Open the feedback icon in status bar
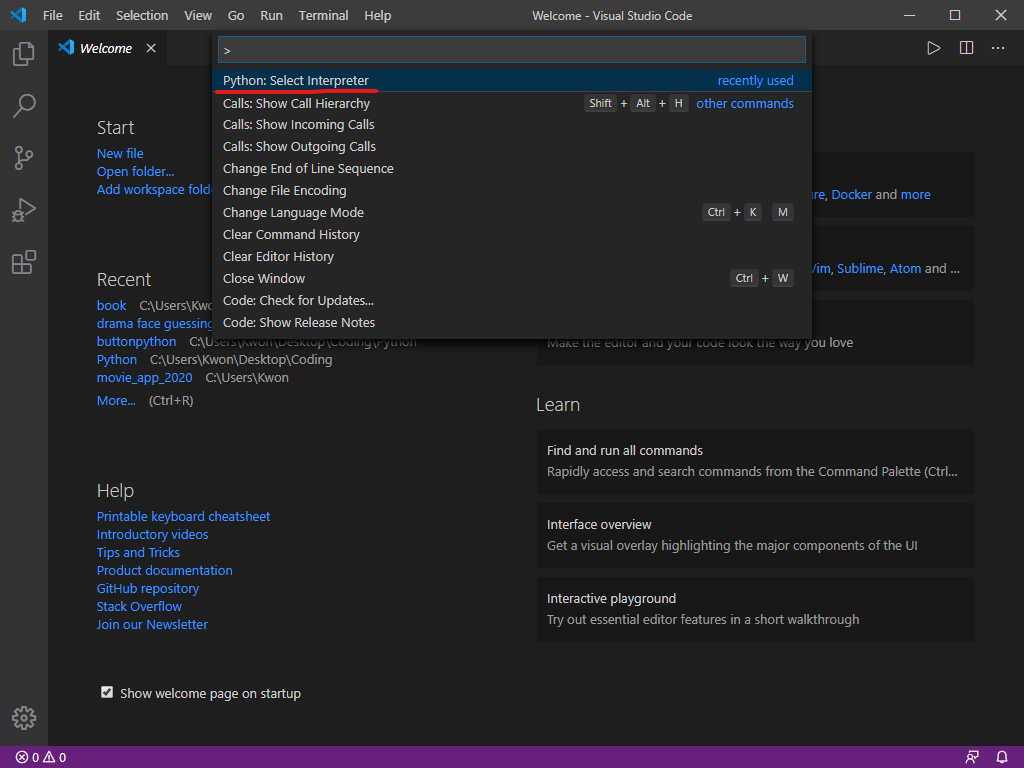The height and width of the screenshot is (768, 1024). [972, 758]
